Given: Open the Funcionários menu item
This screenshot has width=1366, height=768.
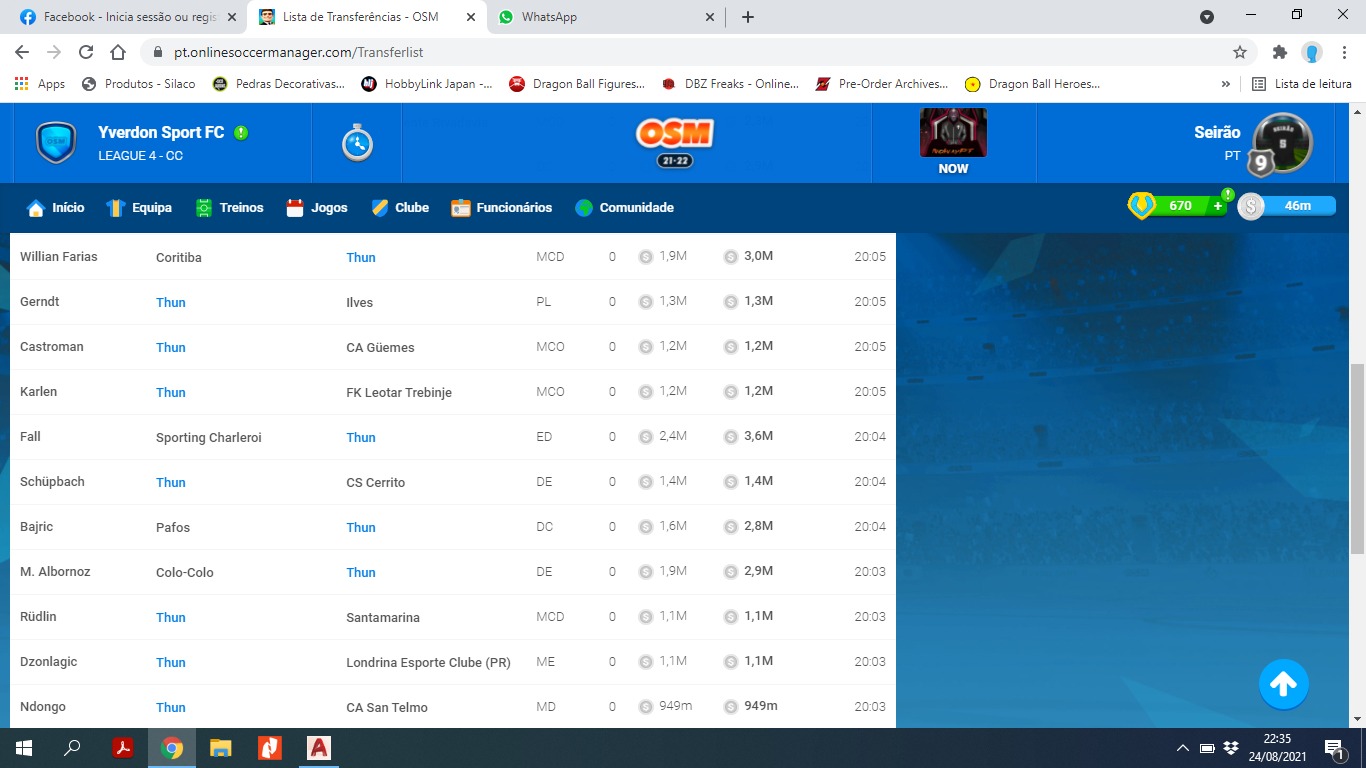Looking at the screenshot, I should (x=501, y=208).
